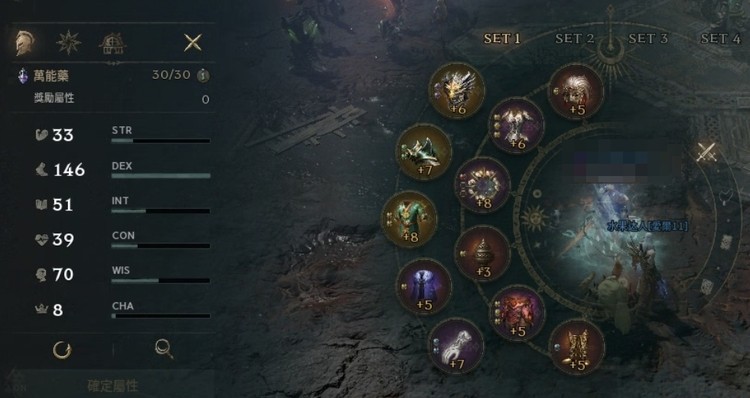Click the 確定屬性 confirm button

coord(112,386)
